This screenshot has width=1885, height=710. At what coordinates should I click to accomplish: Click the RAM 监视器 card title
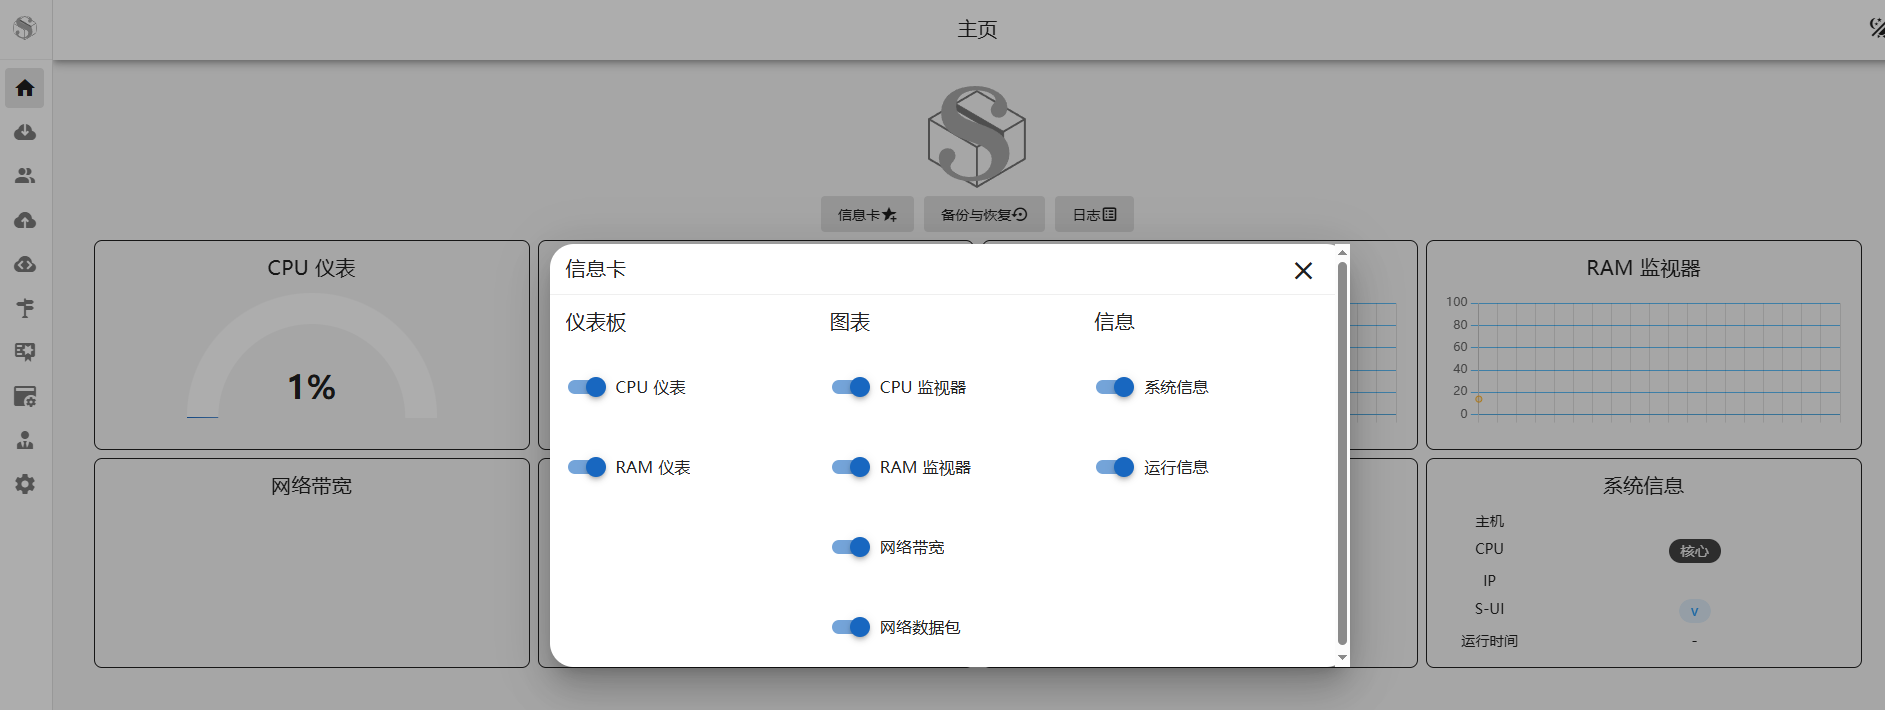click(x=1643, y=268)
